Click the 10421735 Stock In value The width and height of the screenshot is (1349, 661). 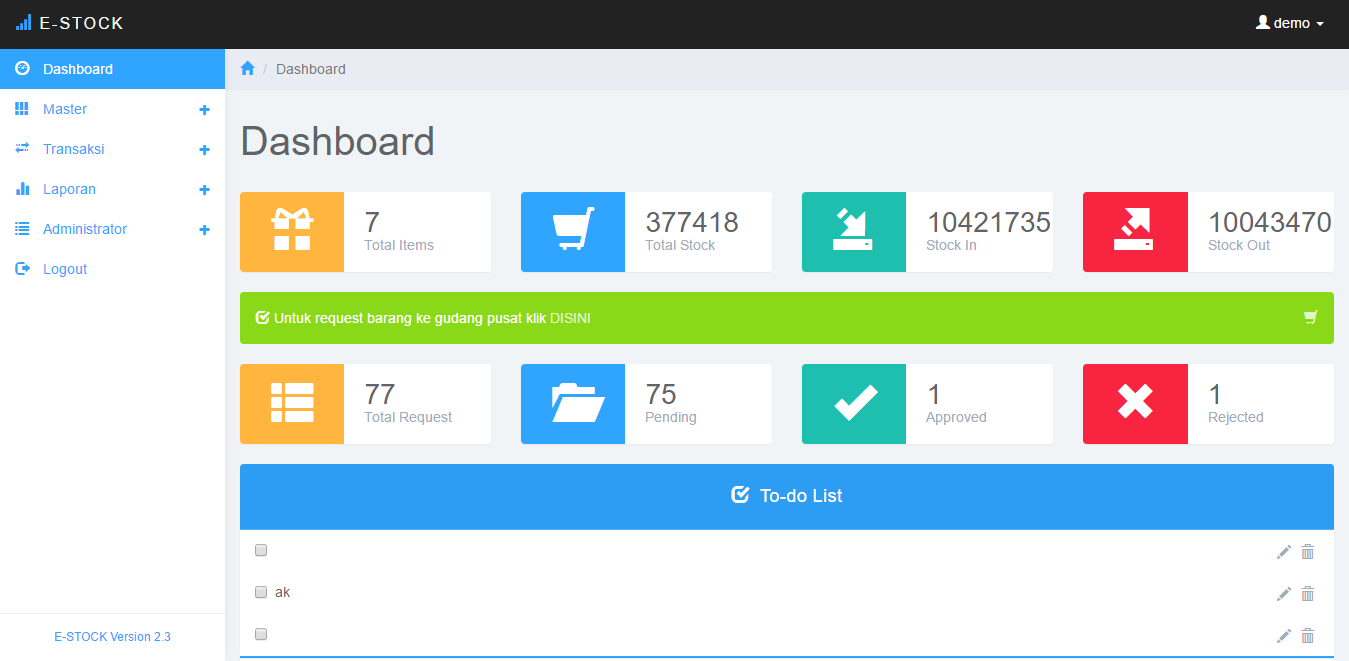point(989,222)
